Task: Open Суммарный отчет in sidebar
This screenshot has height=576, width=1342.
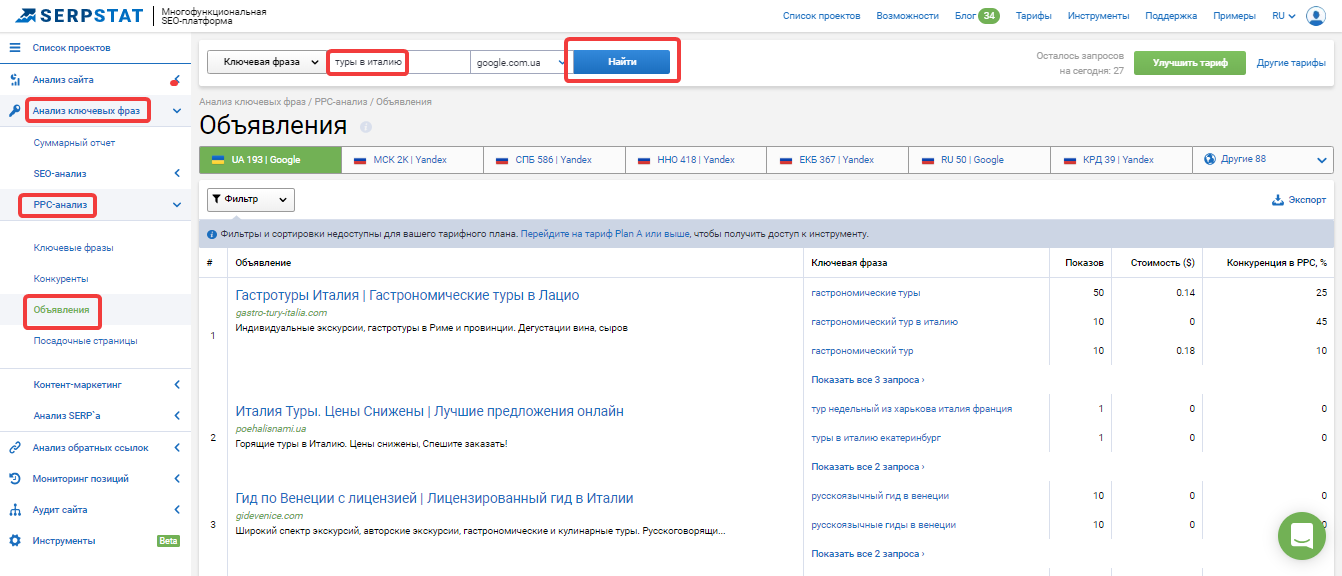Action: [x=74, y=143]
